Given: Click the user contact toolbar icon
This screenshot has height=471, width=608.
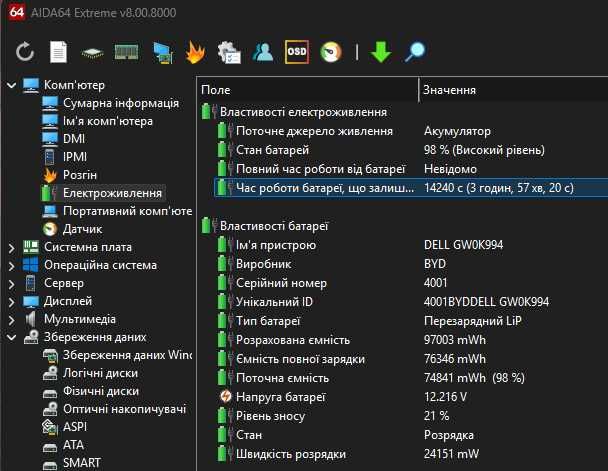Looking at the screenshot, I should click(263, 52).
